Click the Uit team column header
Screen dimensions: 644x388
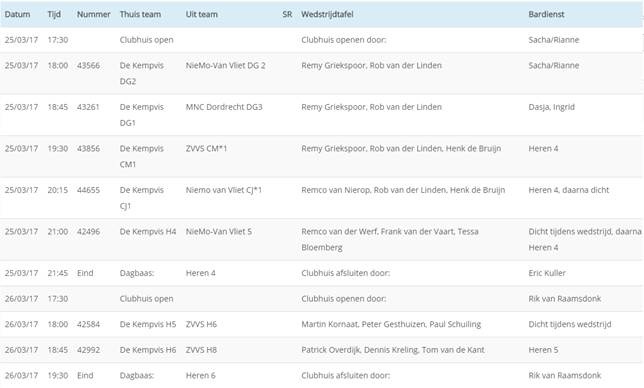[x=201, y=14]
